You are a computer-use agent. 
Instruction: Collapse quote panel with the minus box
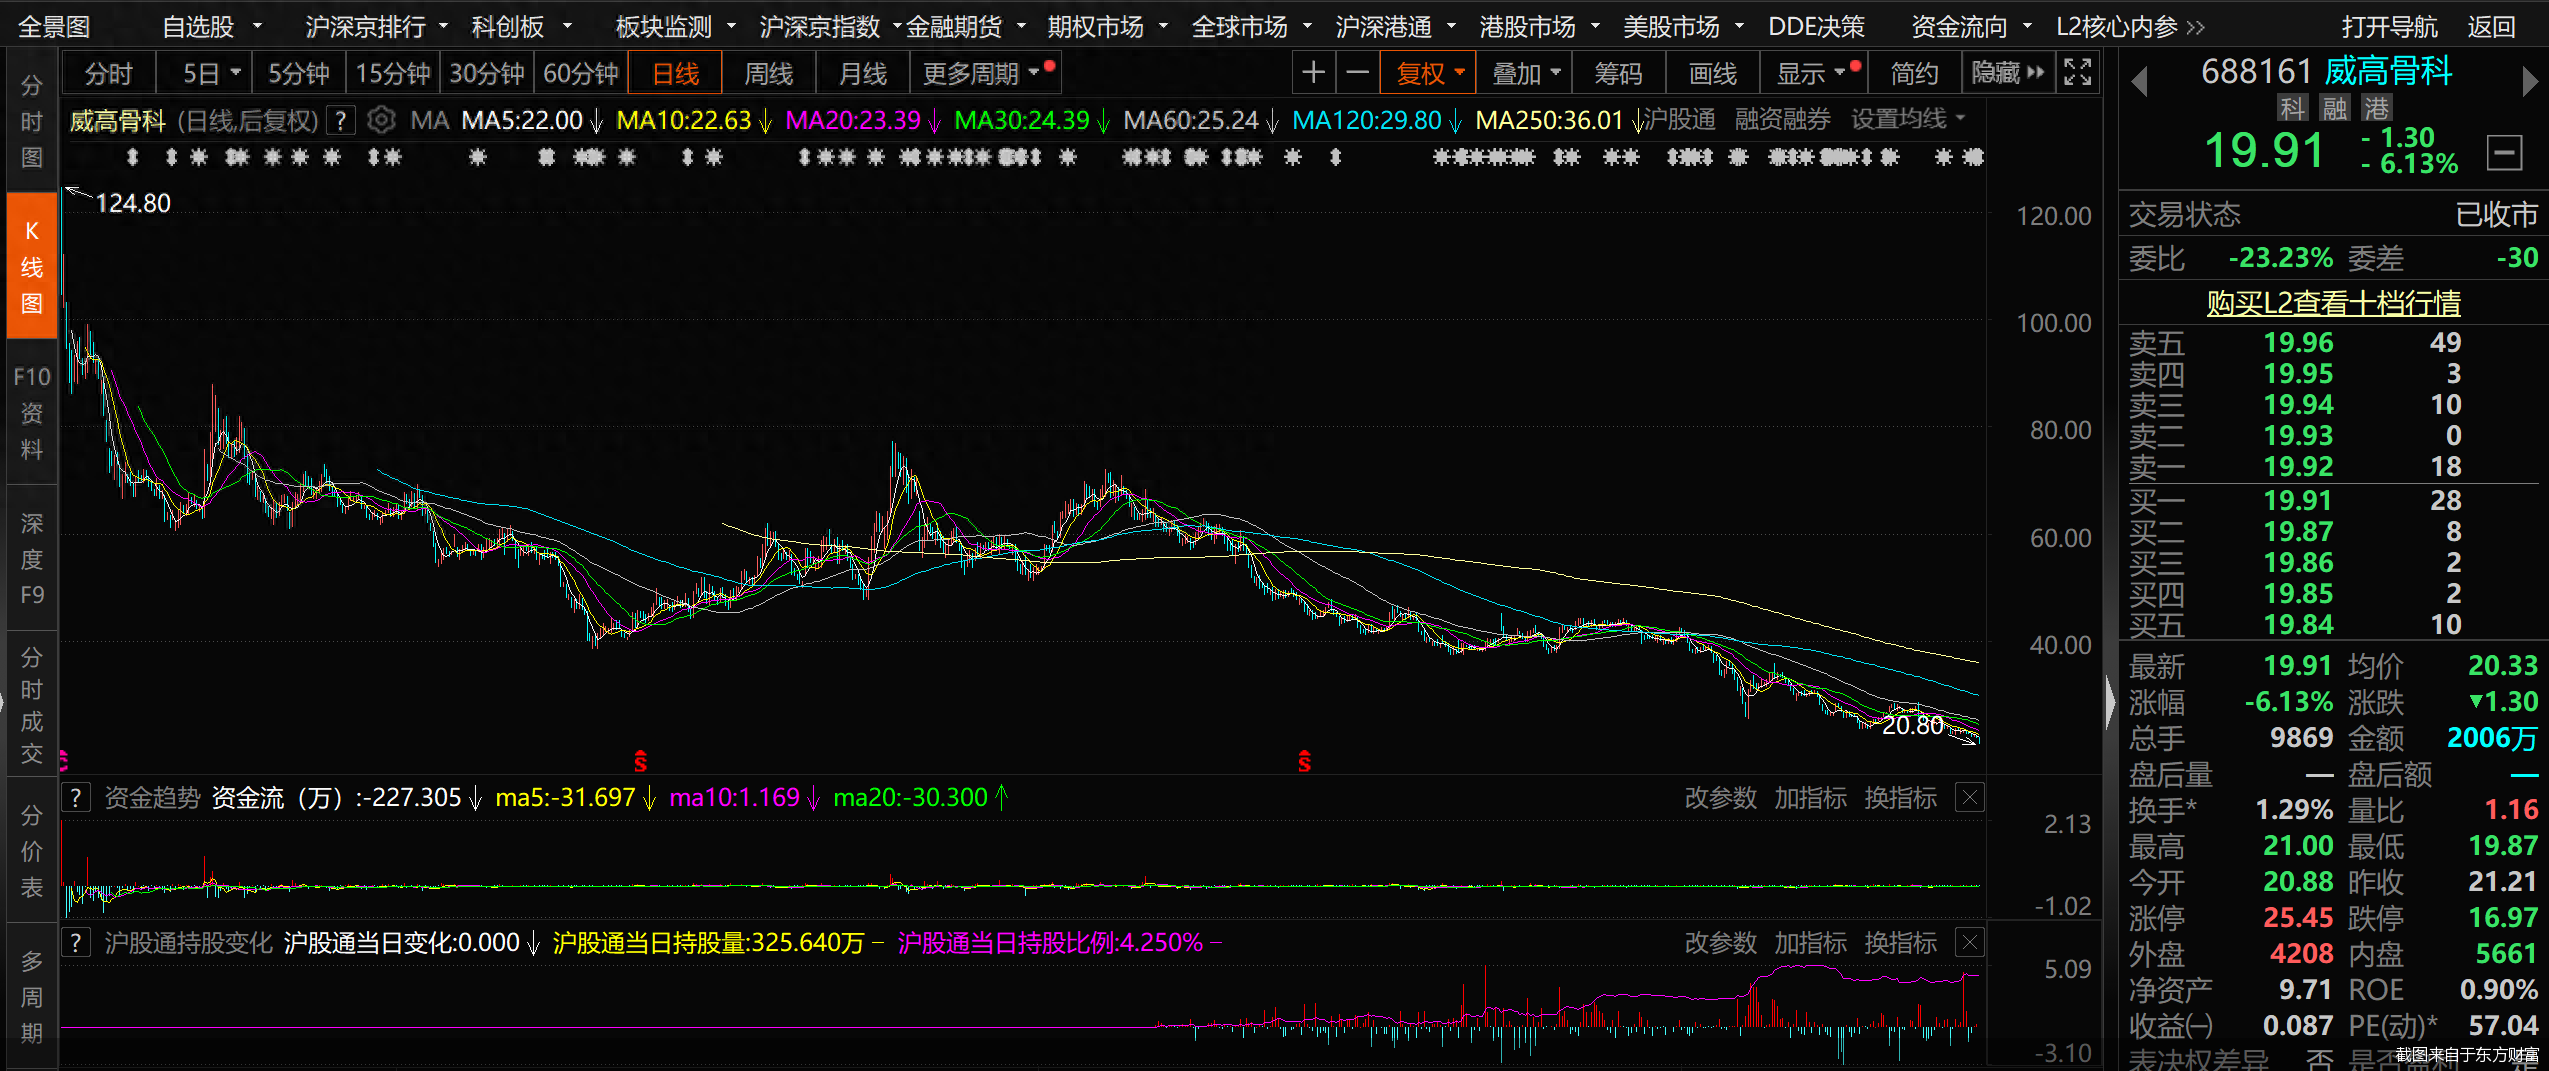2504,153
